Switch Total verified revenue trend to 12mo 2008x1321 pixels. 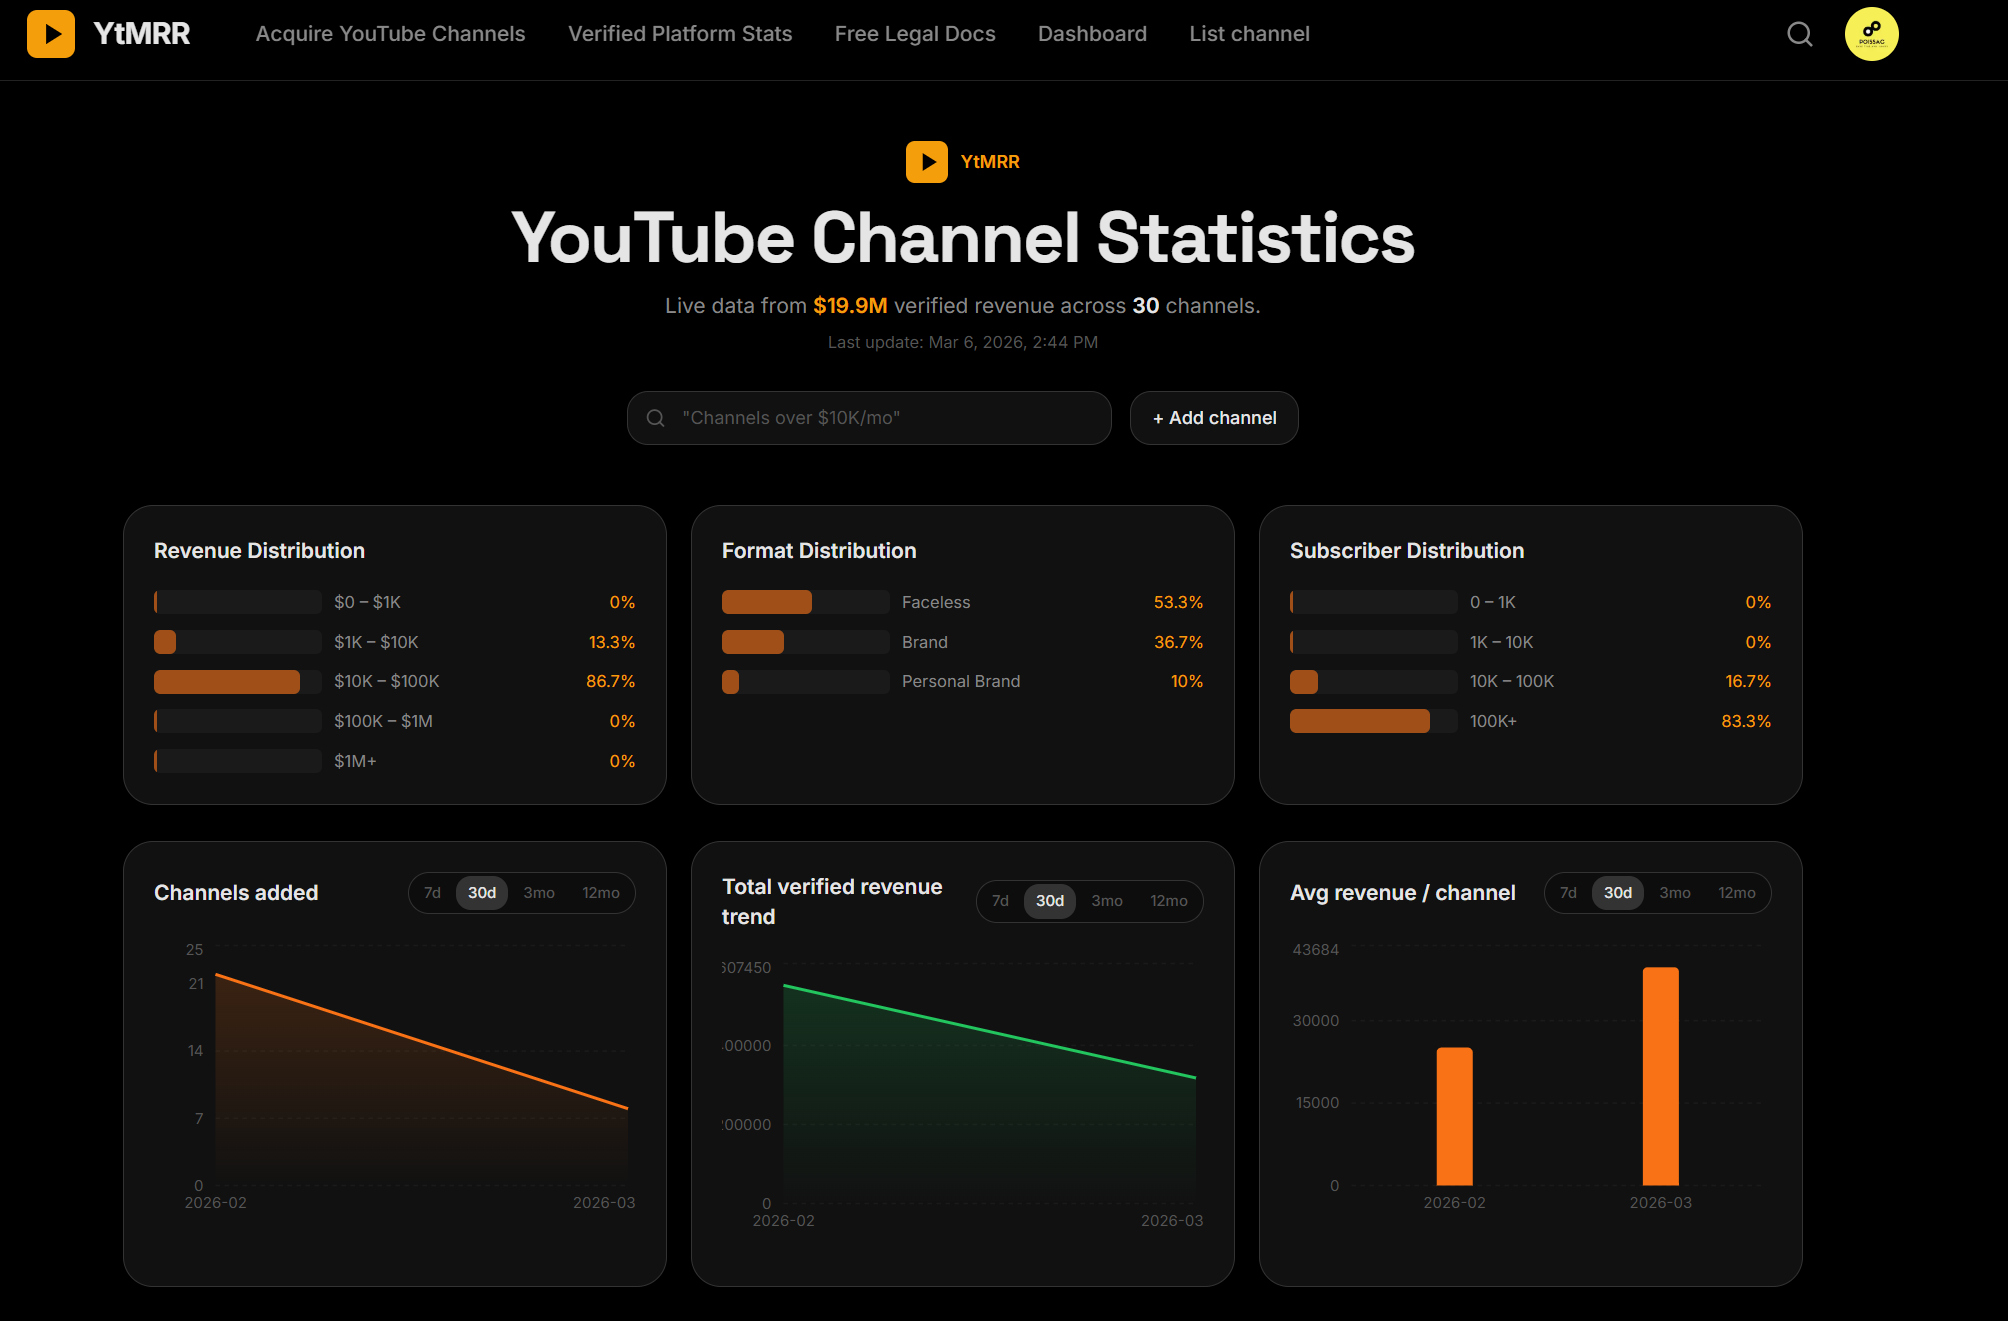[x=1168, y=900]
